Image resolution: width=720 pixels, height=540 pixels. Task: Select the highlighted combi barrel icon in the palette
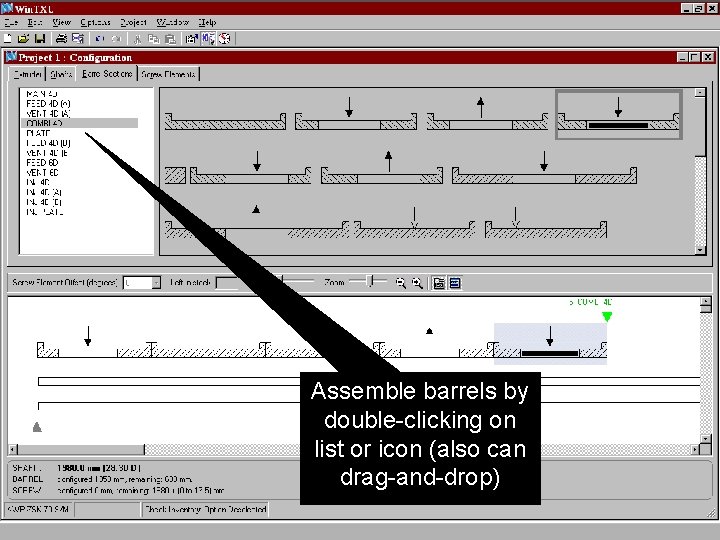tap(619, 114)
